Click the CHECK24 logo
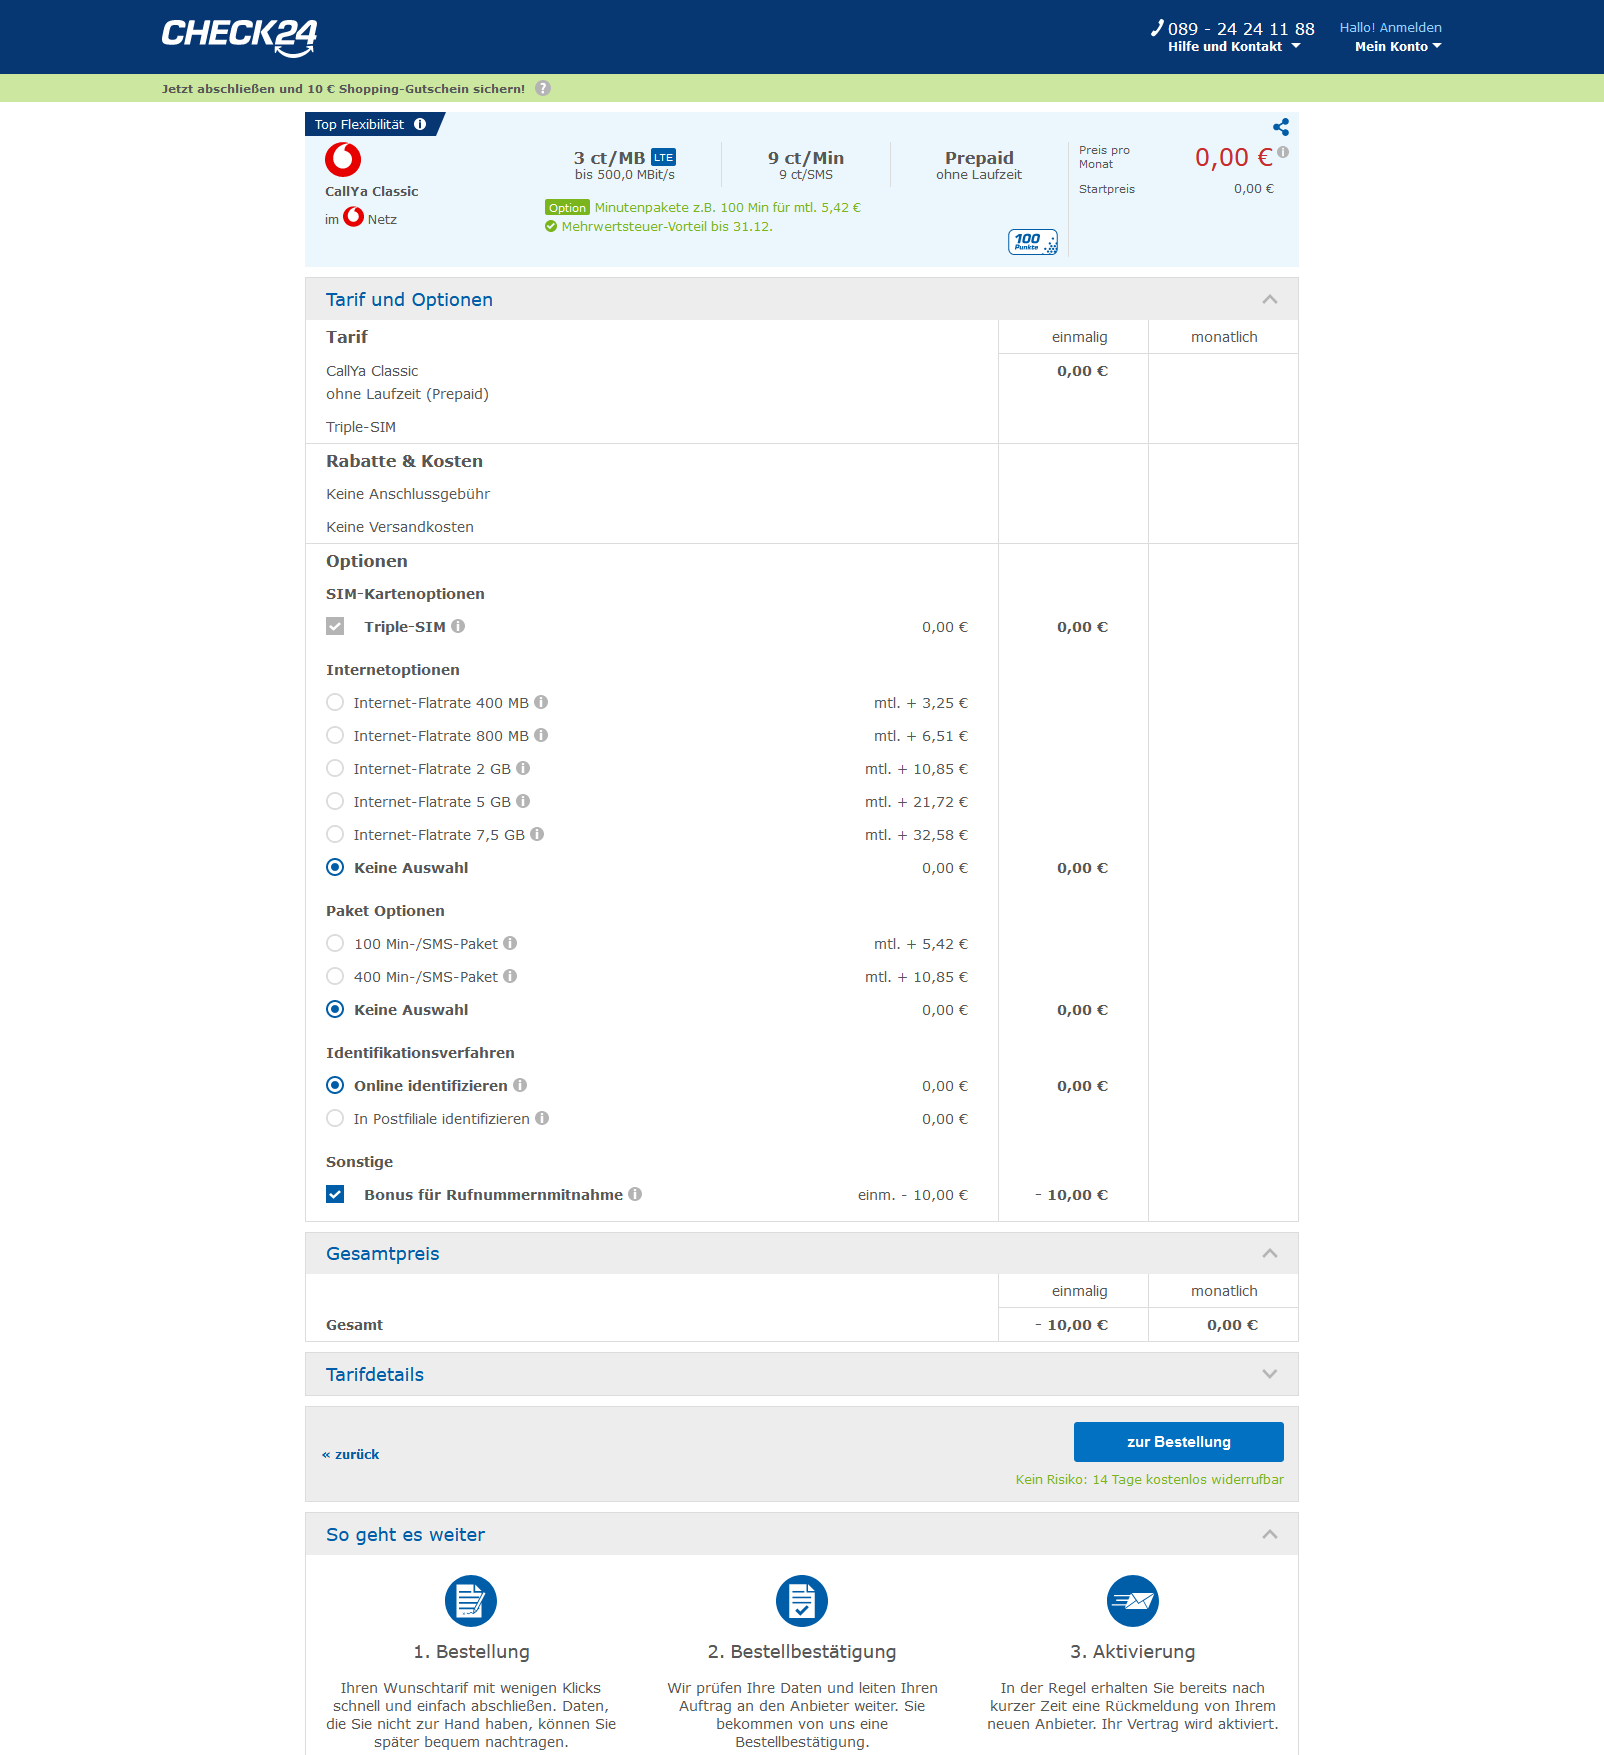1604x1755 pixels. 239,36
